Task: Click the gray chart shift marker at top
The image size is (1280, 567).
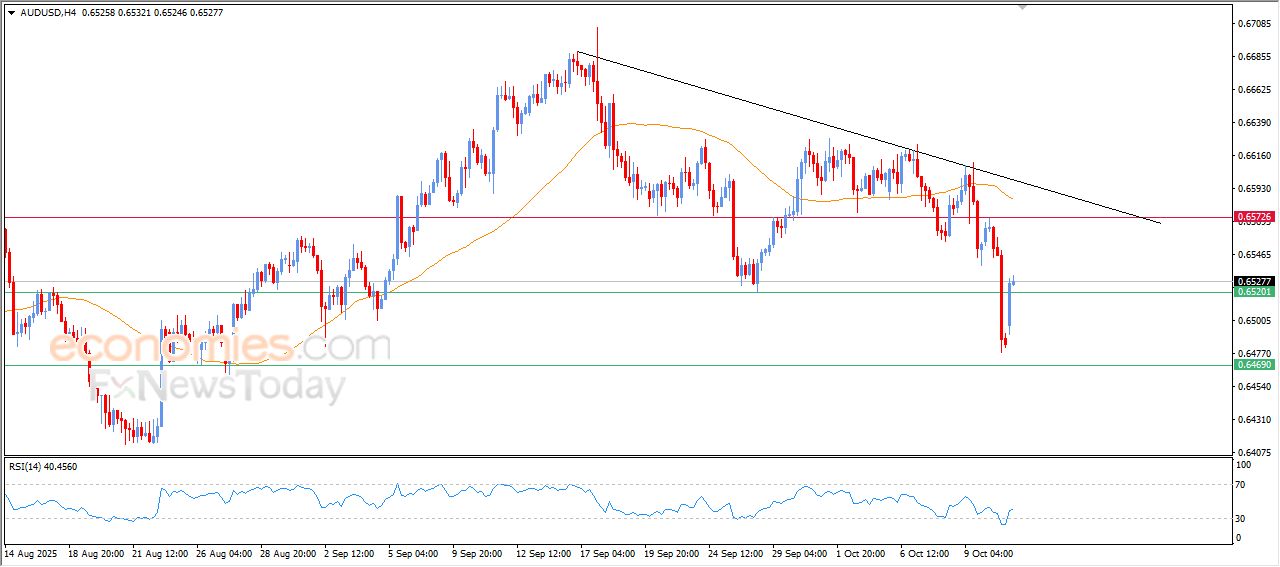Action: pyautogui.click(x=1022, y=6)
